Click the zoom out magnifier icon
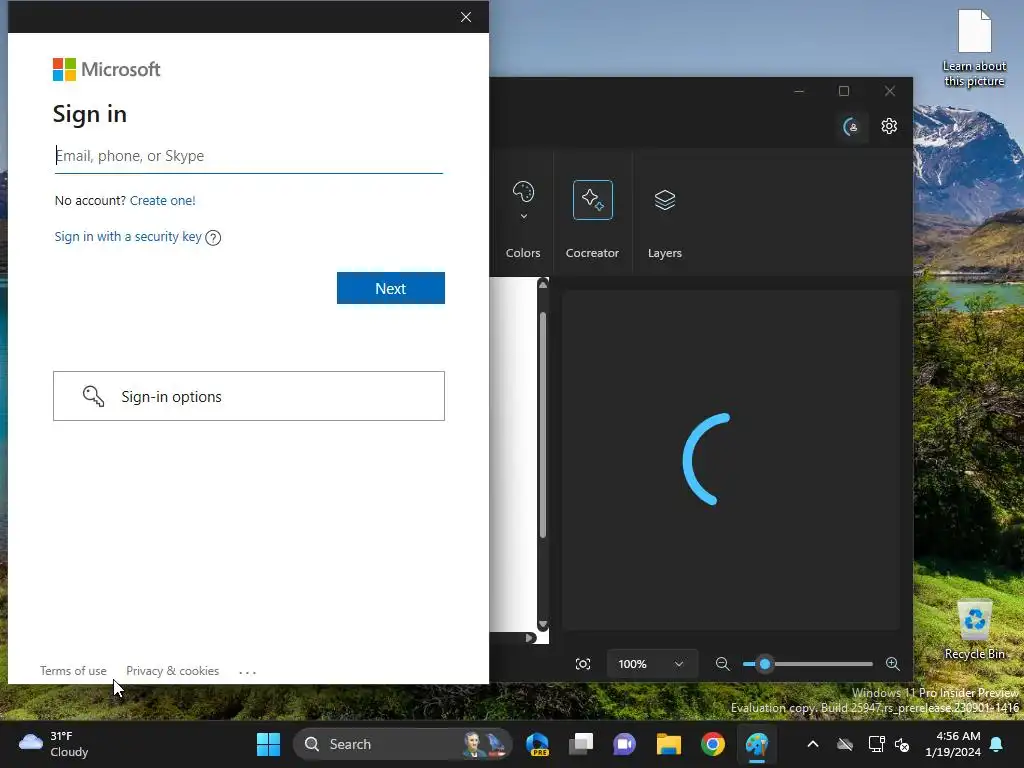This screenshot has height=768, width=1024. tap(722, 664)
